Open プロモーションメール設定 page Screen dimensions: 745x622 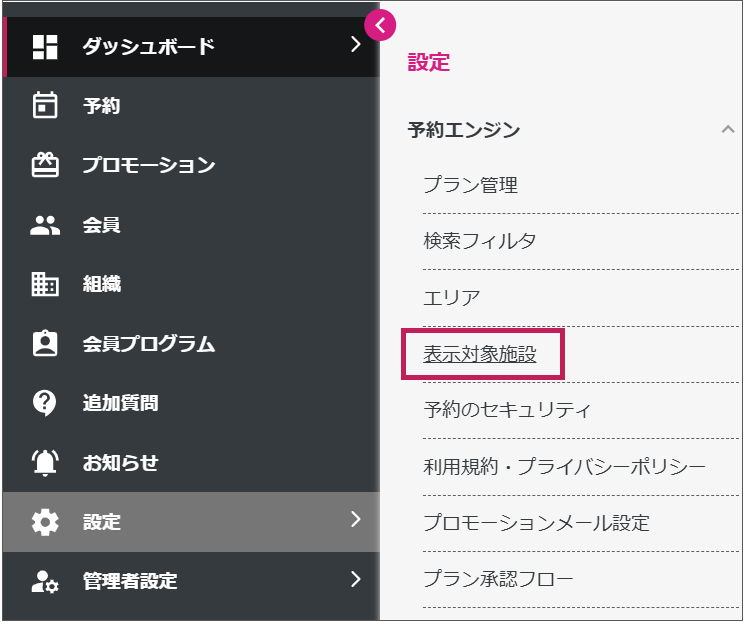pyautogui.click(x=536, y=523)
